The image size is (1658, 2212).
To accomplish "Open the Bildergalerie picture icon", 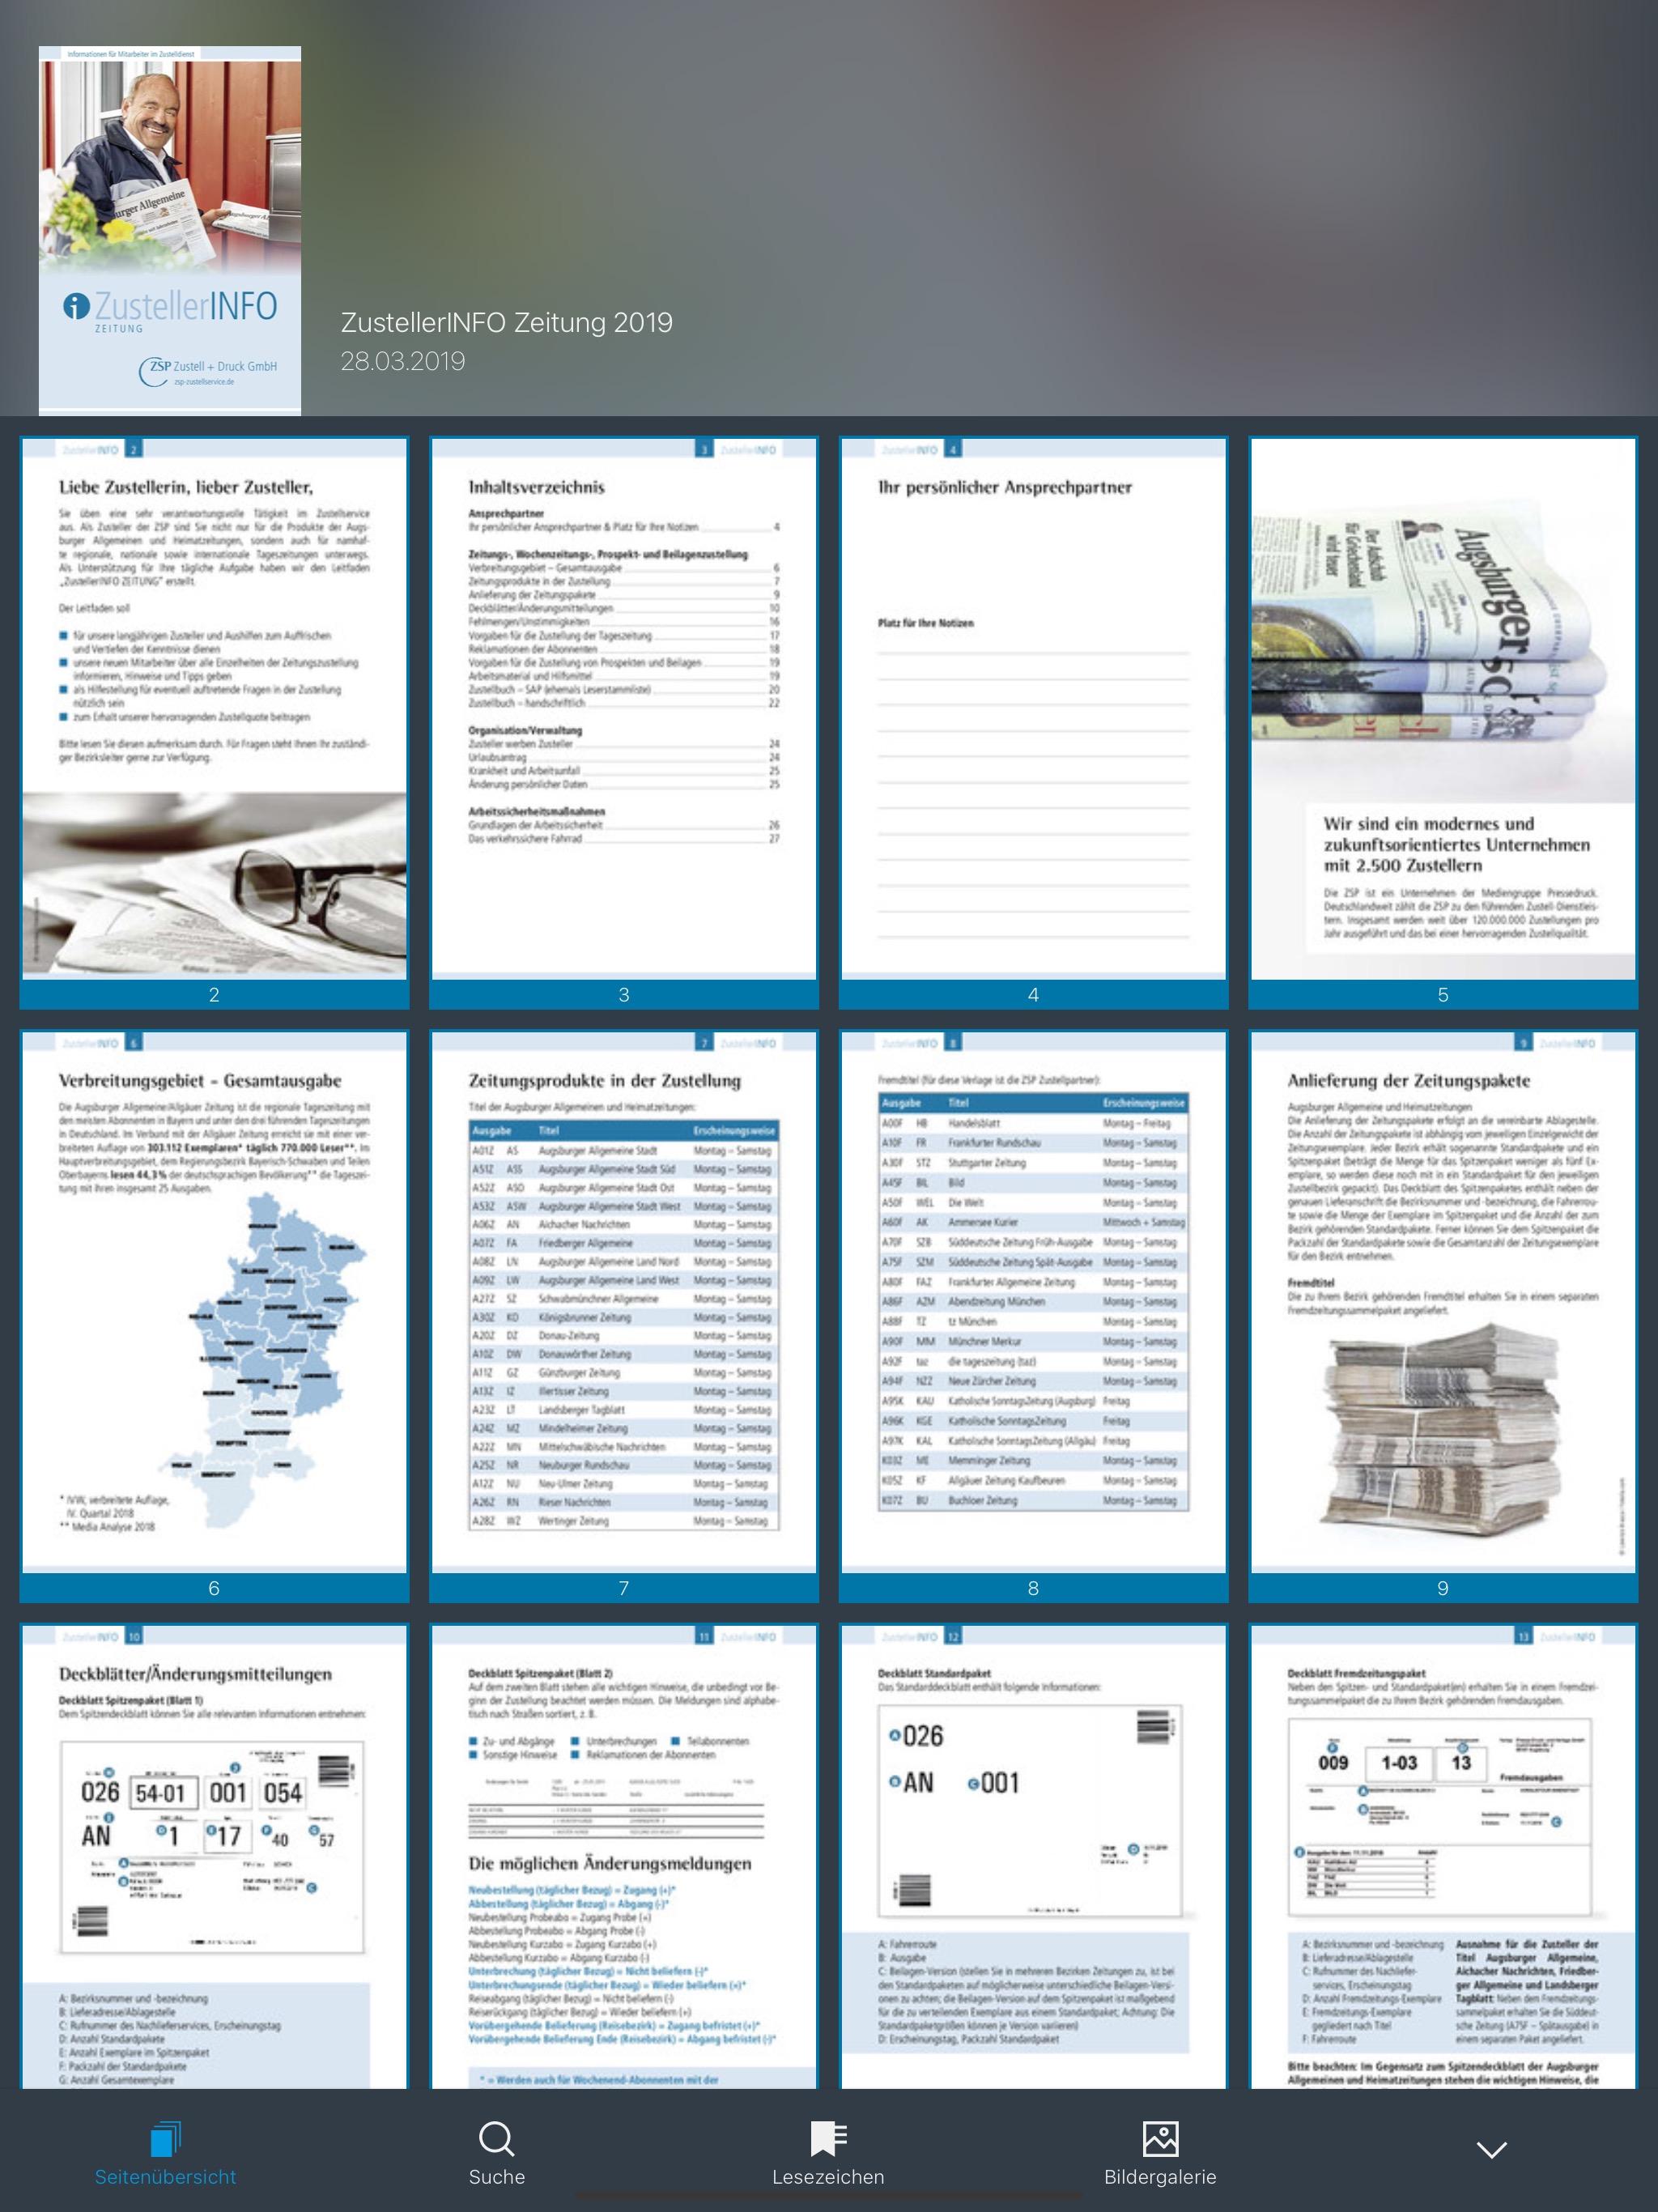I will [1160, 2139].
